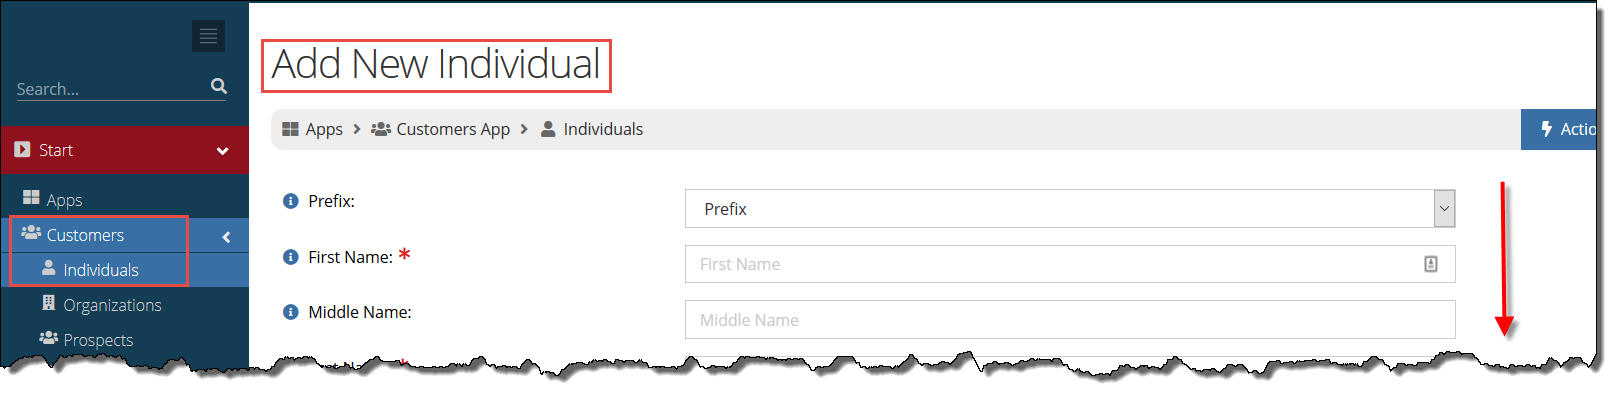Collapse the Customers menu arrow
Image resolution: width=1612 pixels, height=397 pixels.
(x=226, y=237)
